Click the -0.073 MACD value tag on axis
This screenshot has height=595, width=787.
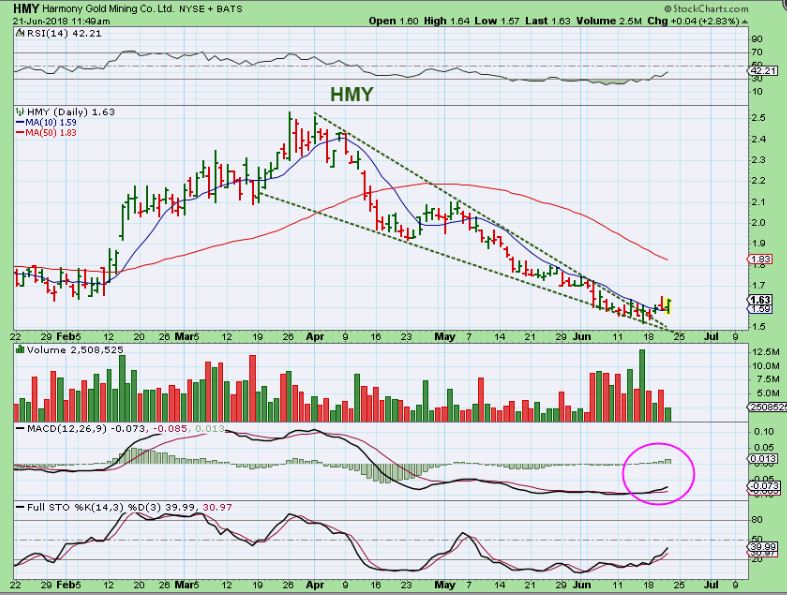pos(763,486)
